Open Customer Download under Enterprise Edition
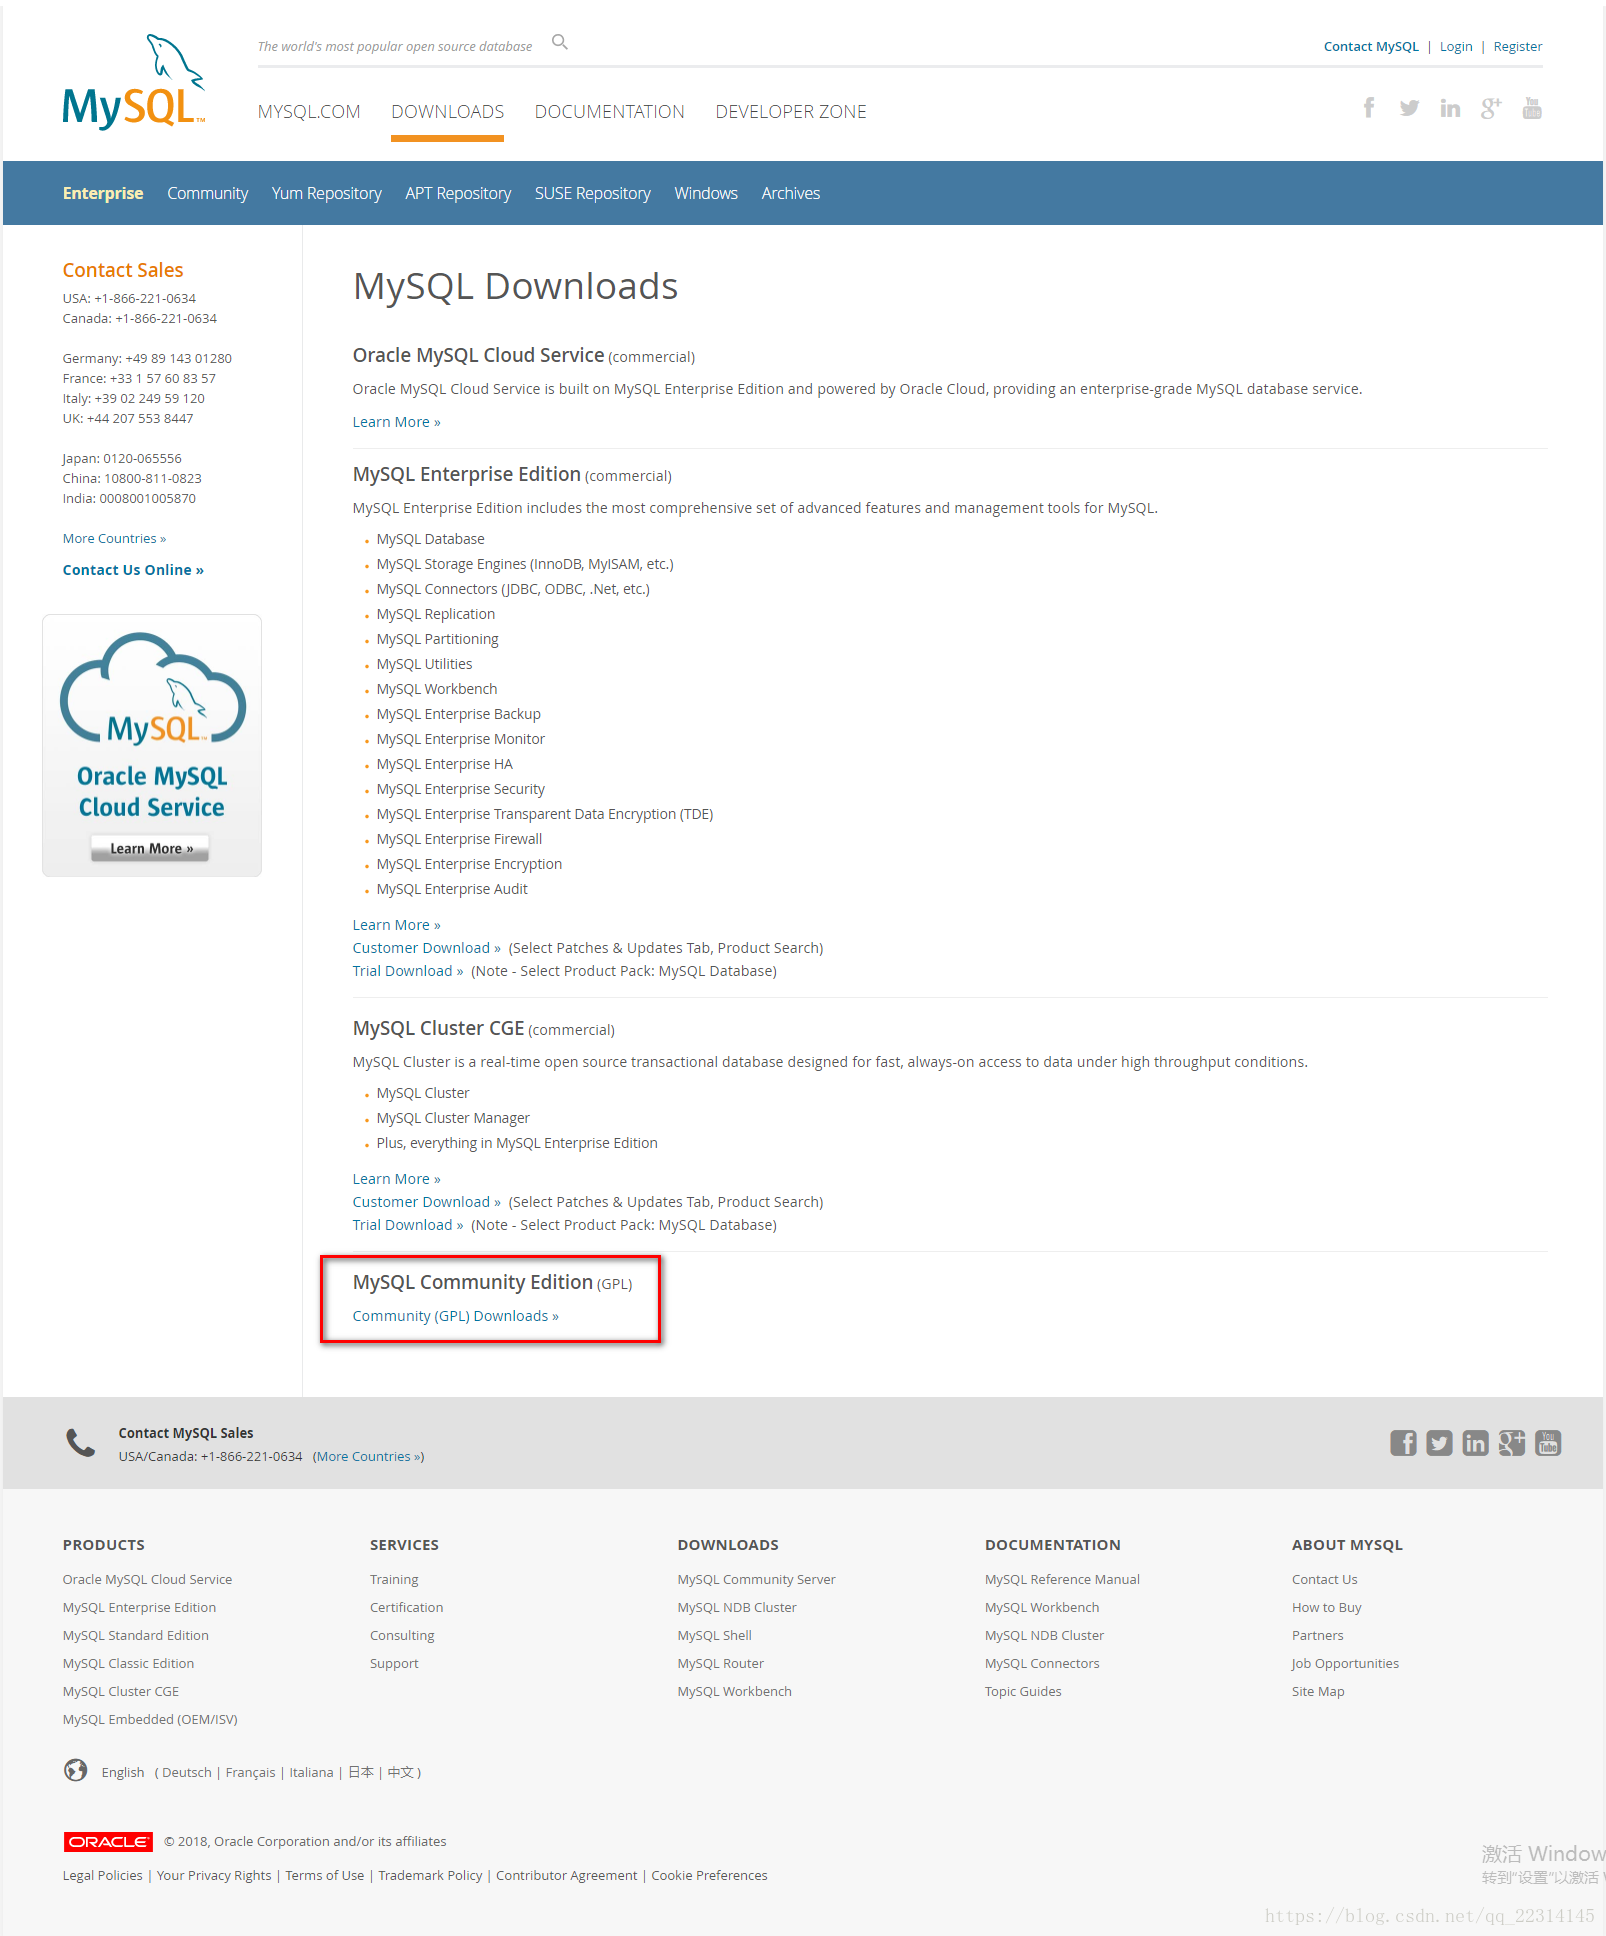 (426, 948)
